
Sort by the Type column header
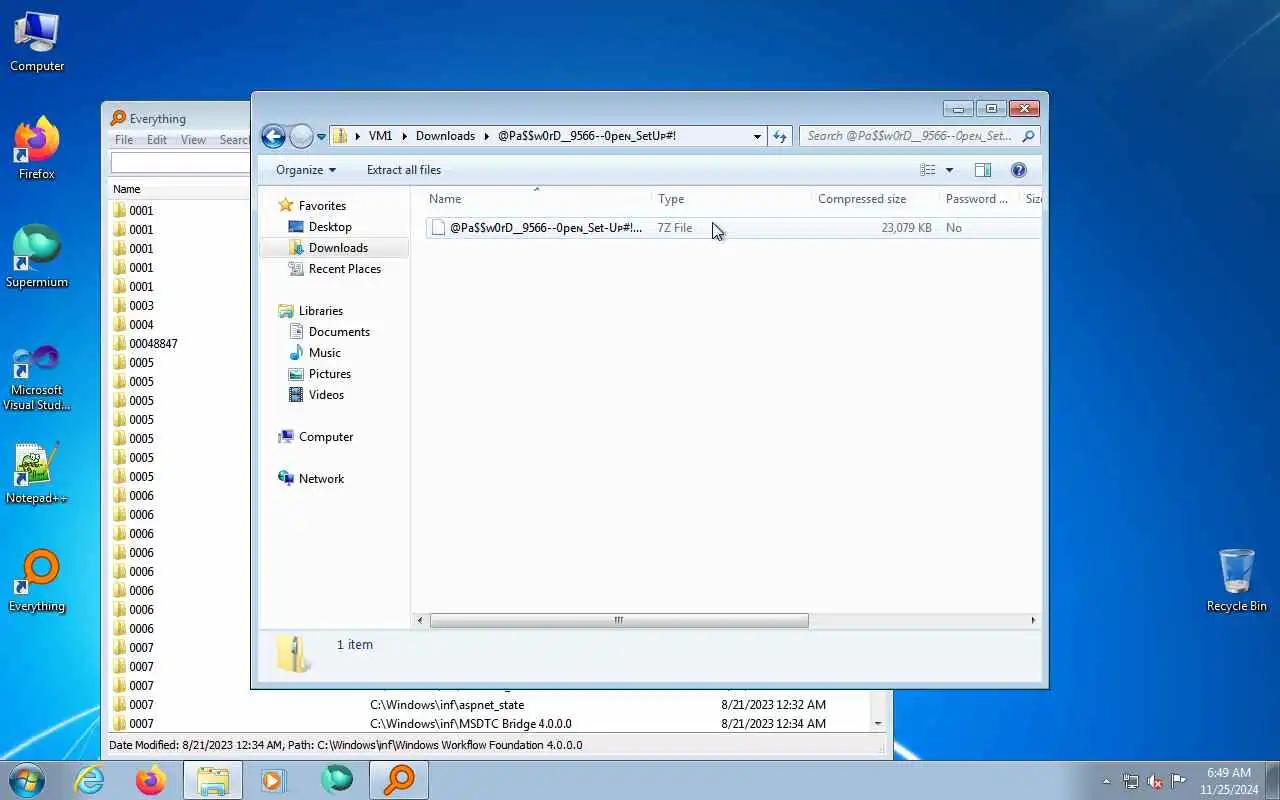click(731, 199)
